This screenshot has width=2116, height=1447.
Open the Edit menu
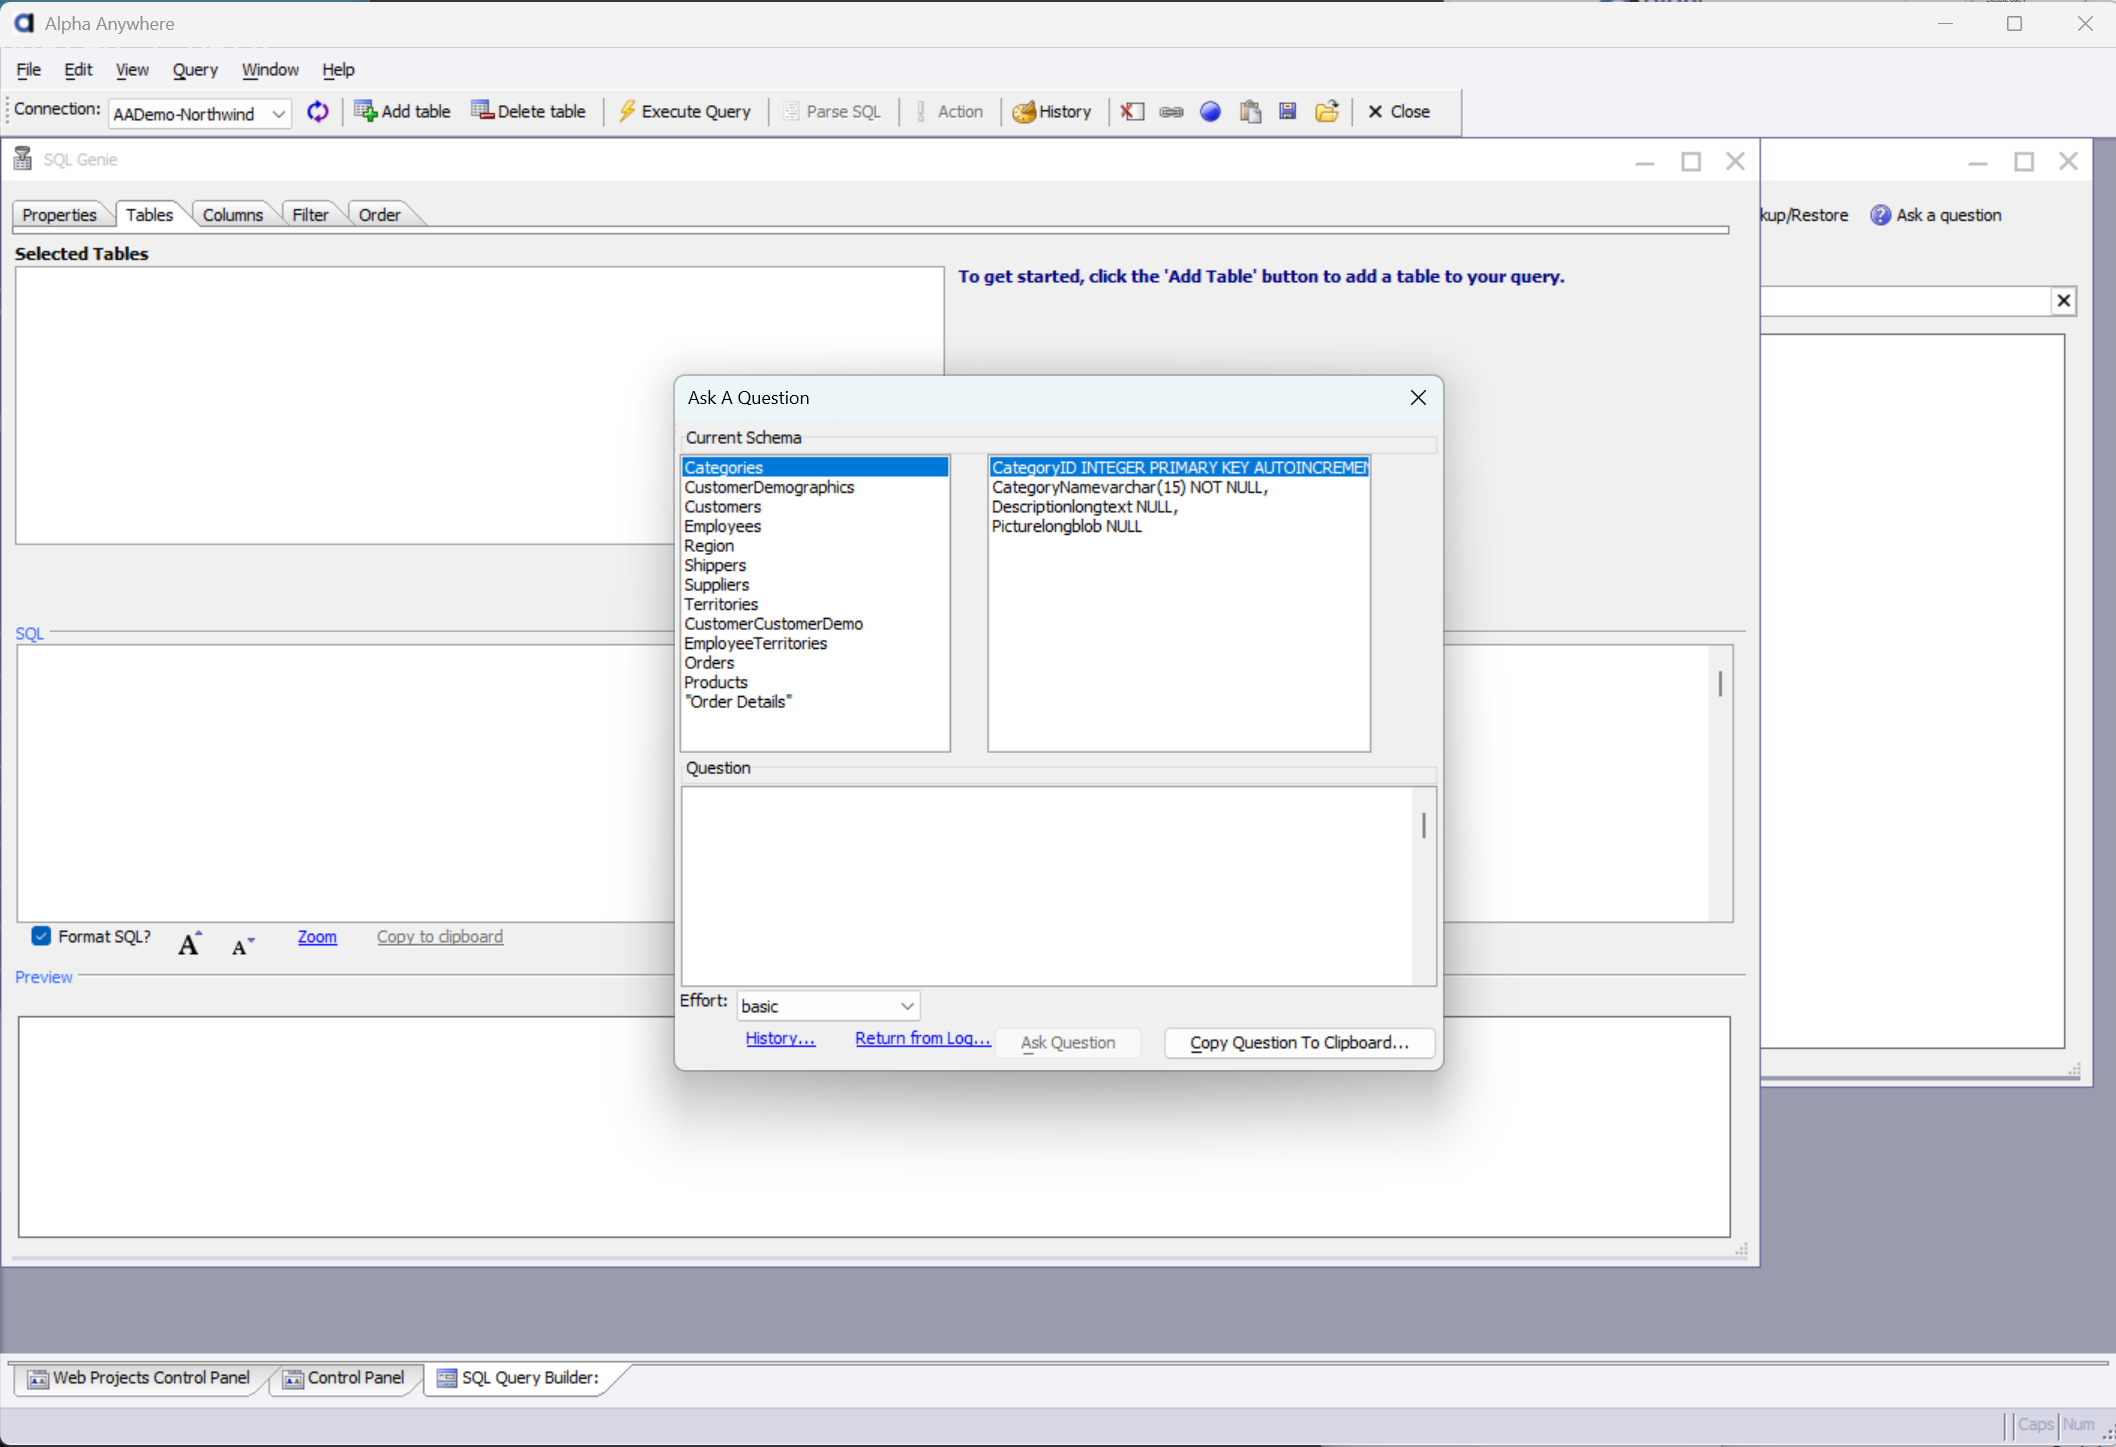coord(78,70)
